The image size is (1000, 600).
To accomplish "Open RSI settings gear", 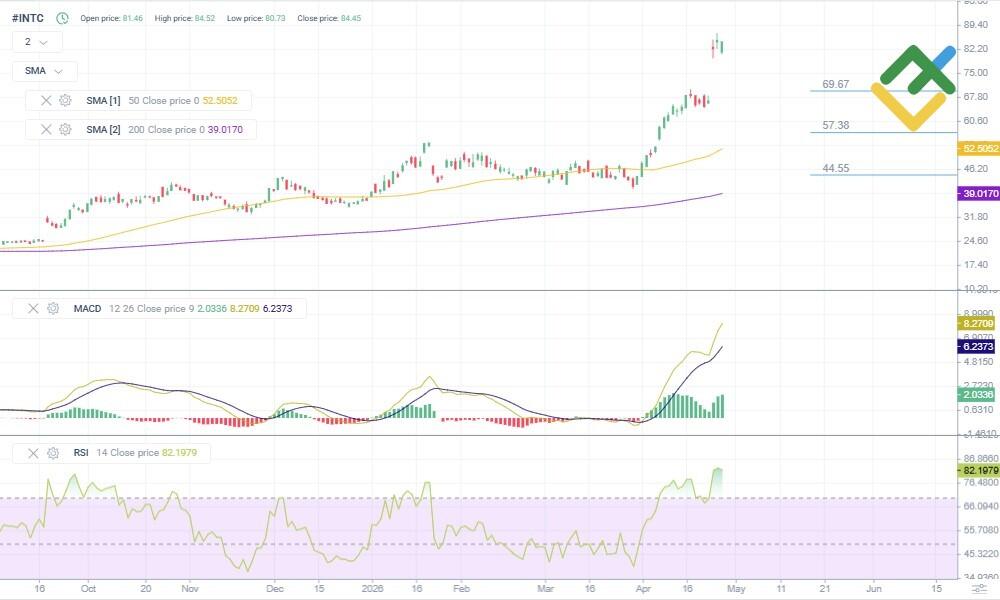I will [x=53, y=453].
